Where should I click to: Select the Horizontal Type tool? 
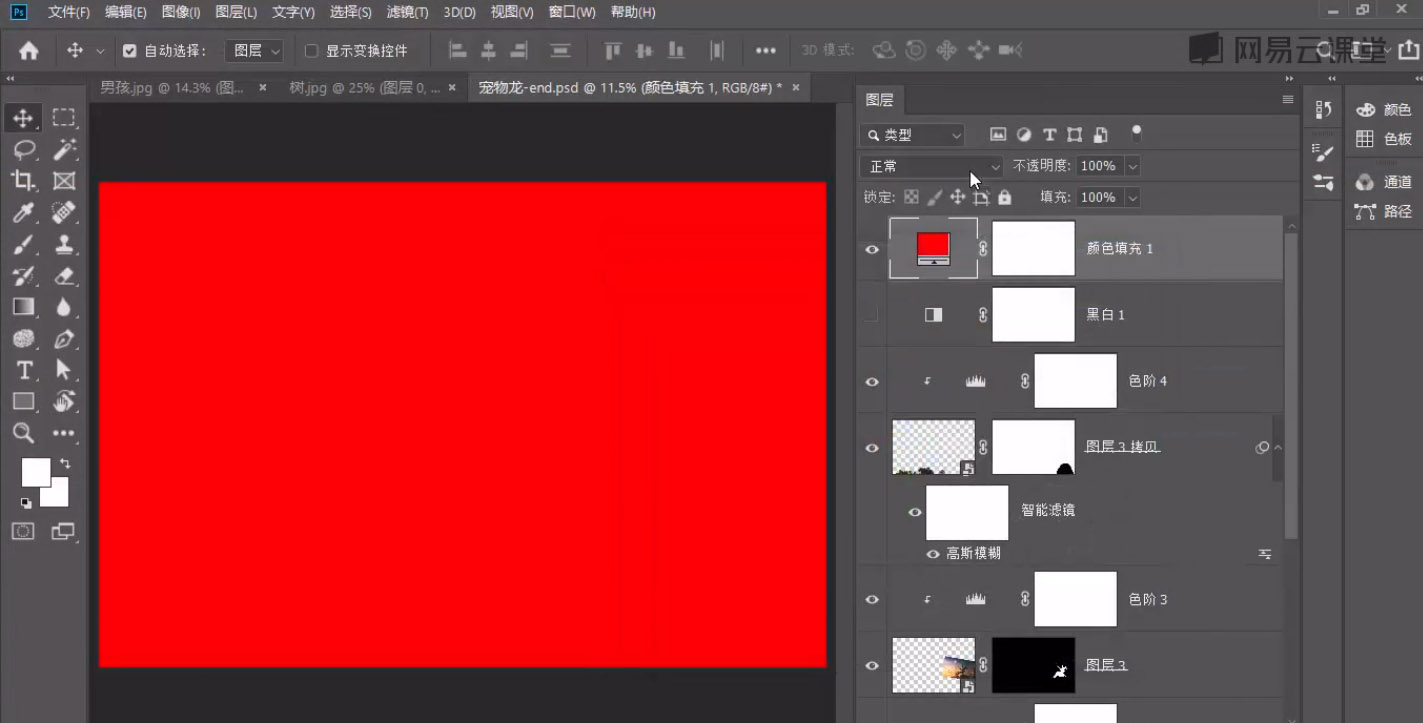pos(23,370)
